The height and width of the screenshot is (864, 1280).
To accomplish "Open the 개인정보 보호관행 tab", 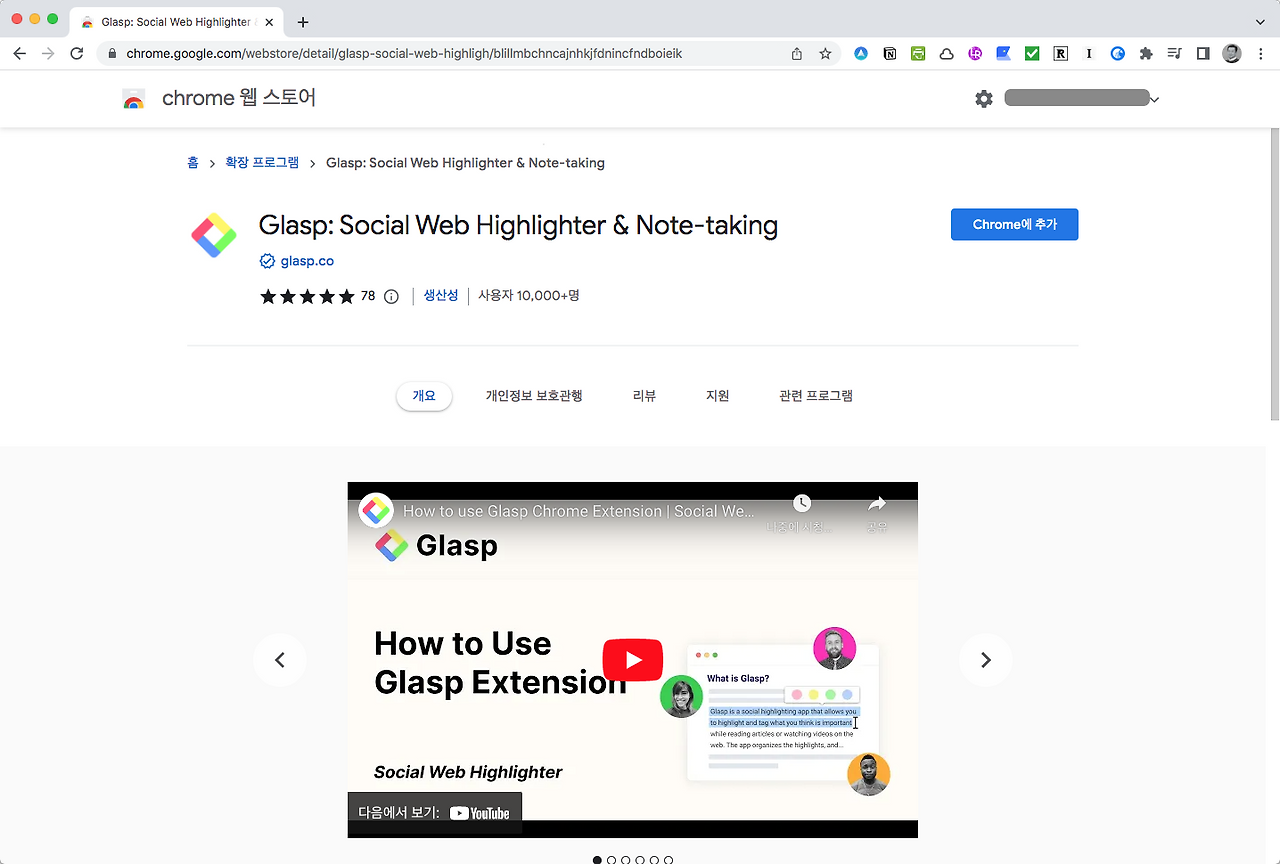I will (534, 396).
